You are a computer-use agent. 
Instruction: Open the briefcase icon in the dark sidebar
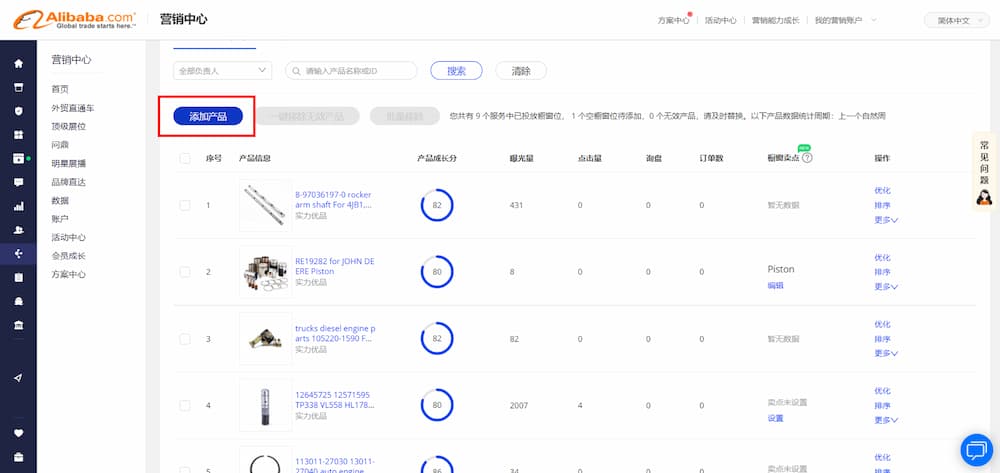click(18, 457)
